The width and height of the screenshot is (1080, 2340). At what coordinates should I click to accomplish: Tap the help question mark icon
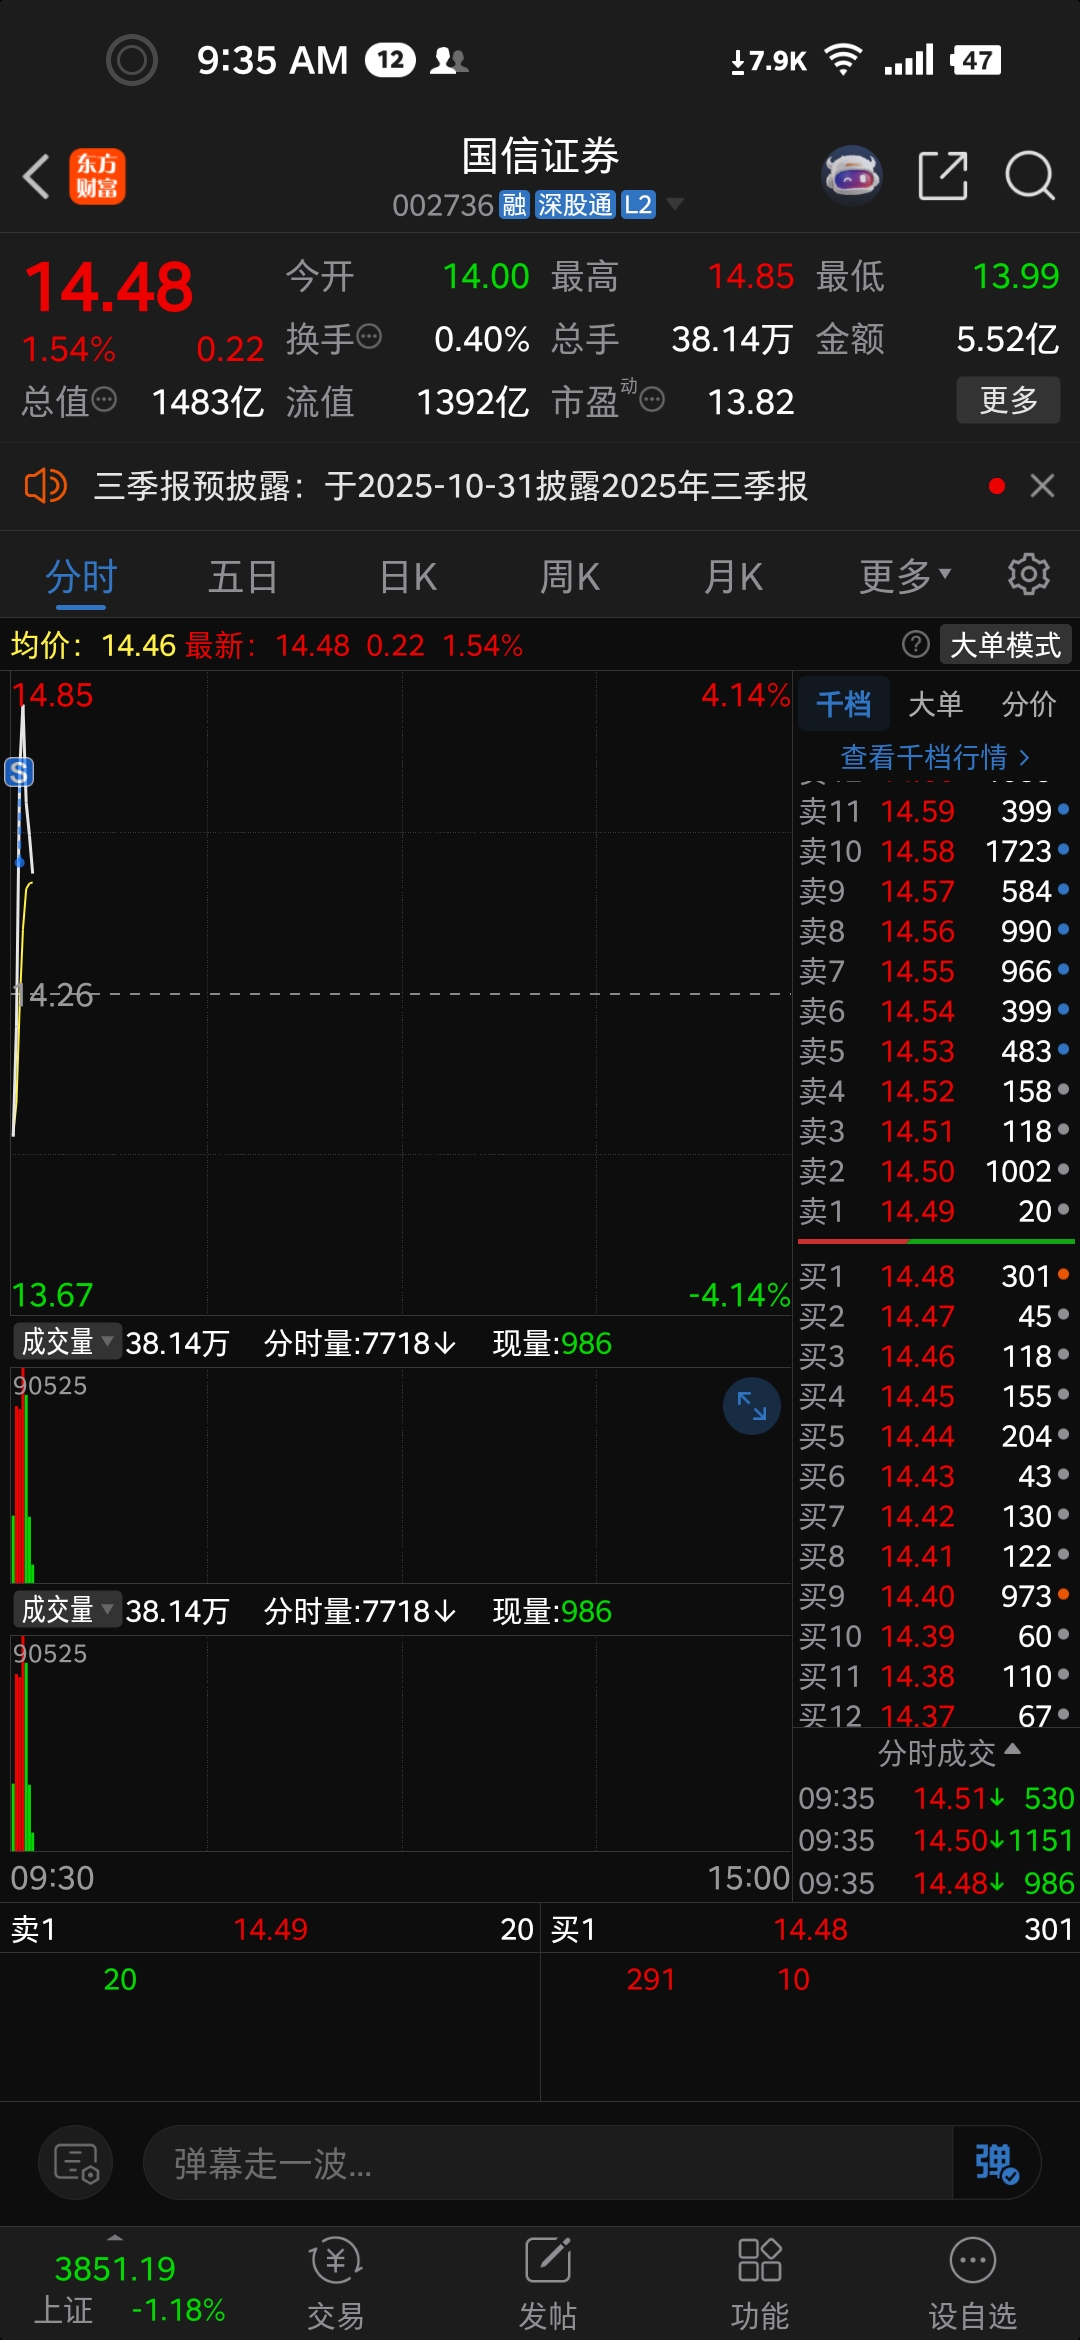(915, 645)
